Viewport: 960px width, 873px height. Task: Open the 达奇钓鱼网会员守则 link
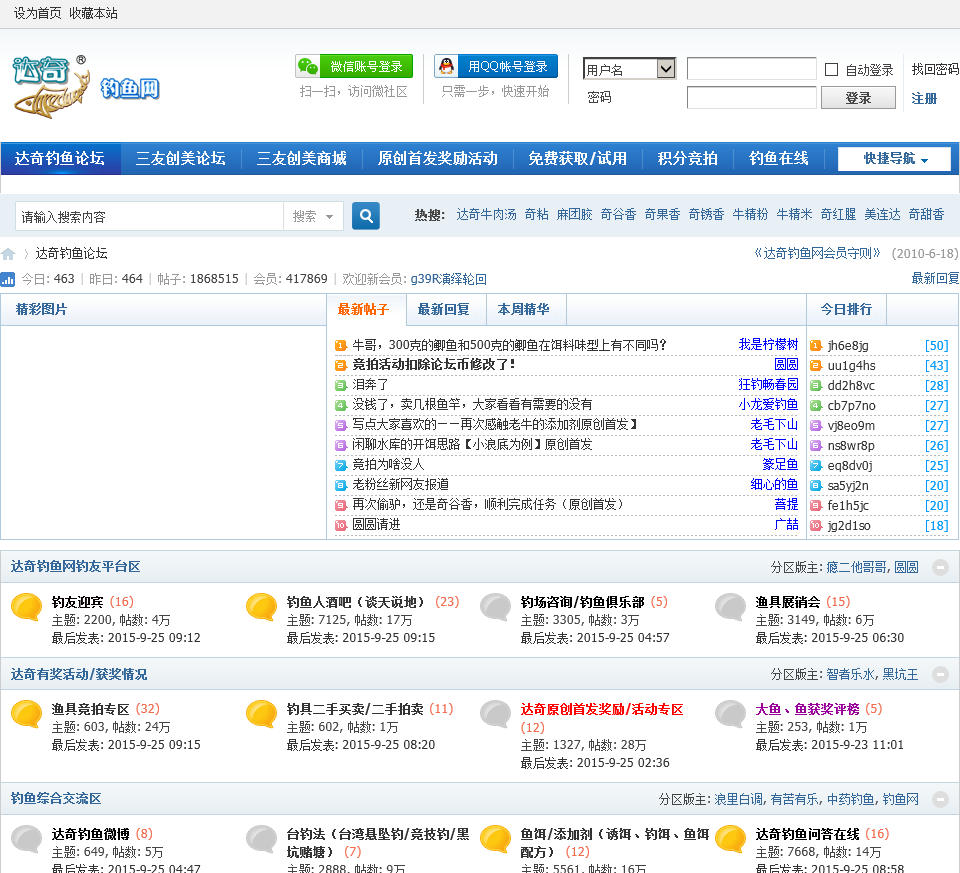[817, 253]
